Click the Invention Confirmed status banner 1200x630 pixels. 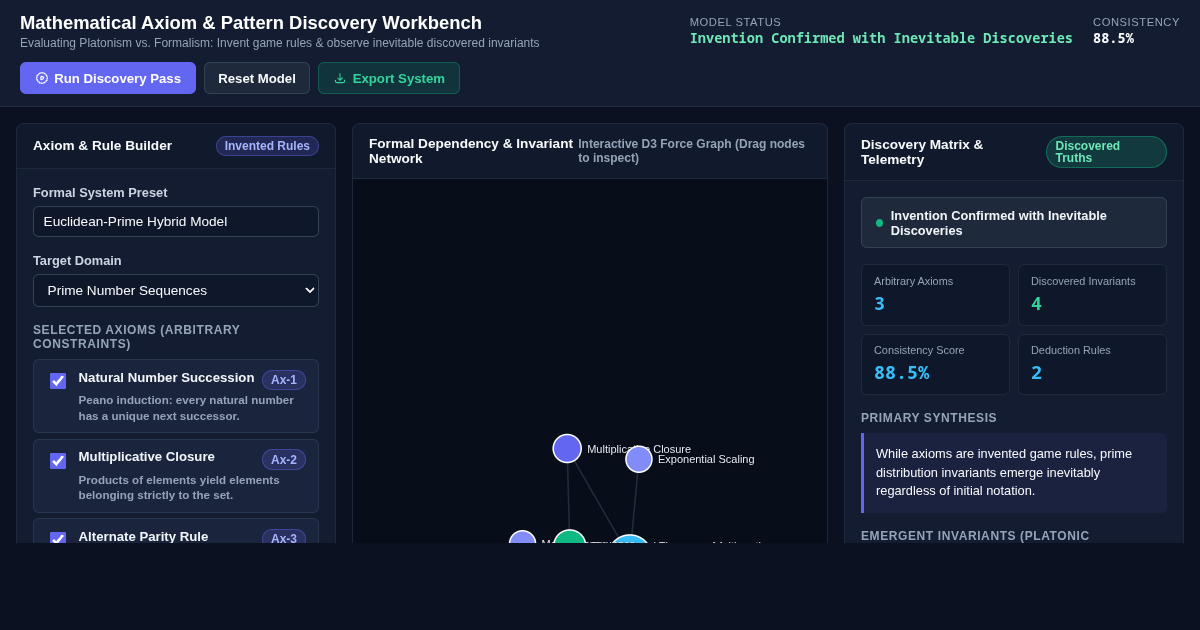click(1014, 222)
